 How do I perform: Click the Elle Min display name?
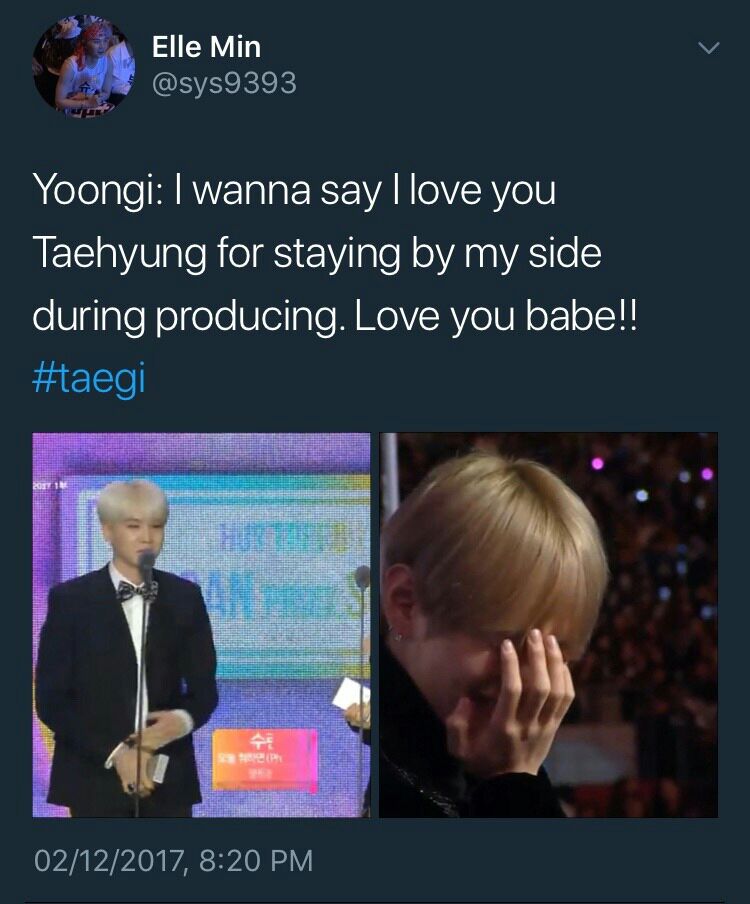[206, 47]
